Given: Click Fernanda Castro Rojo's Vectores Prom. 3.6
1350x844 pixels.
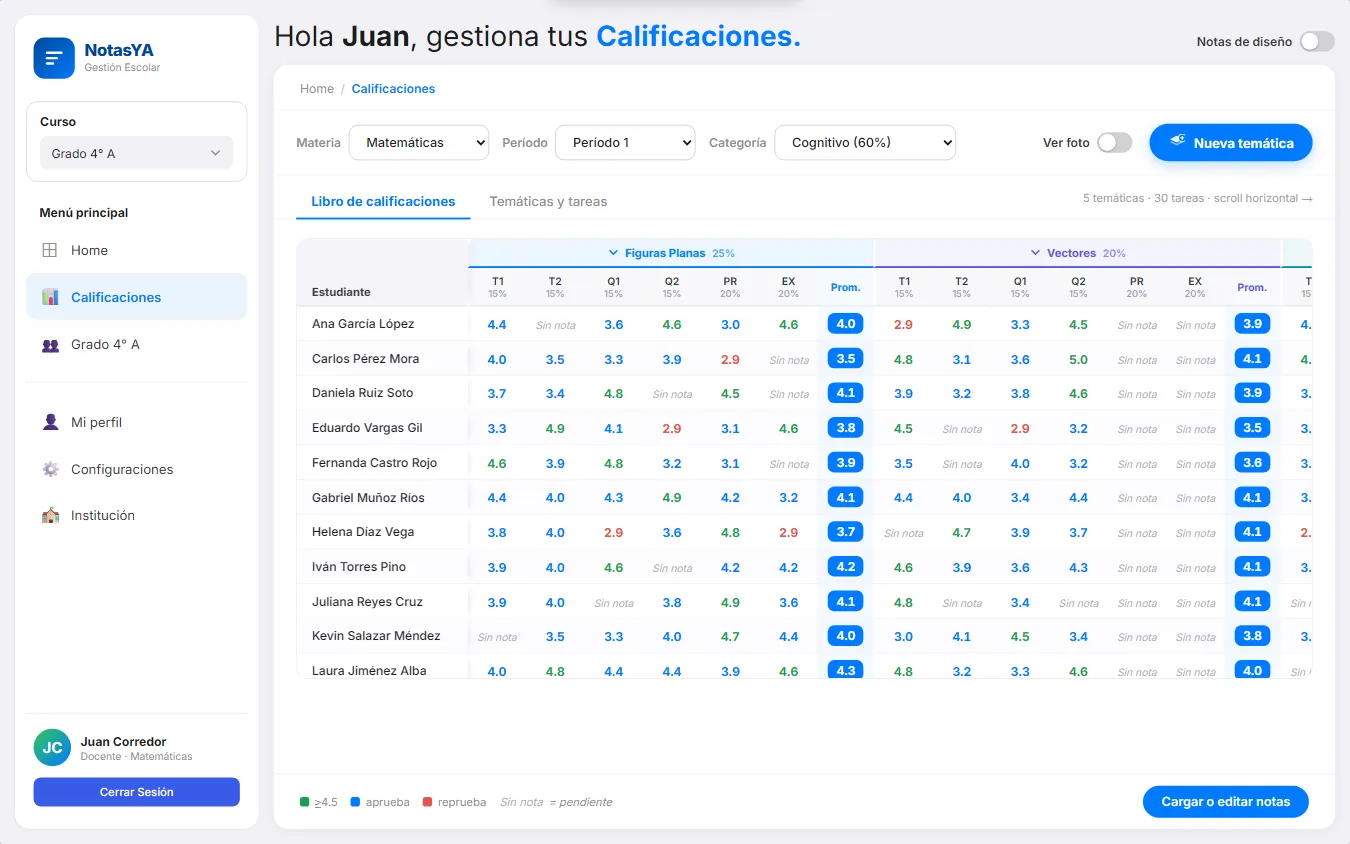Looking at the screenshot, I should [x=1252, y=463].
